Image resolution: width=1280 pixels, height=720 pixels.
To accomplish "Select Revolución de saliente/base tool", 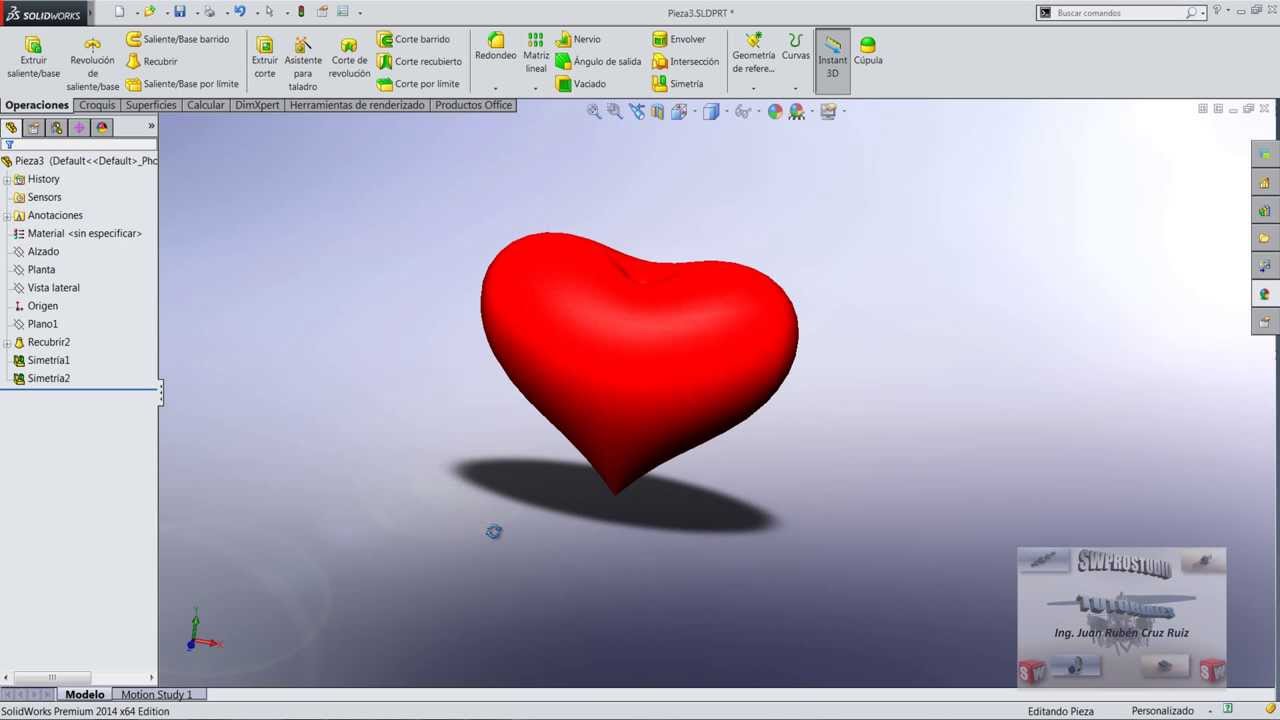I will [x=93, y=65].
